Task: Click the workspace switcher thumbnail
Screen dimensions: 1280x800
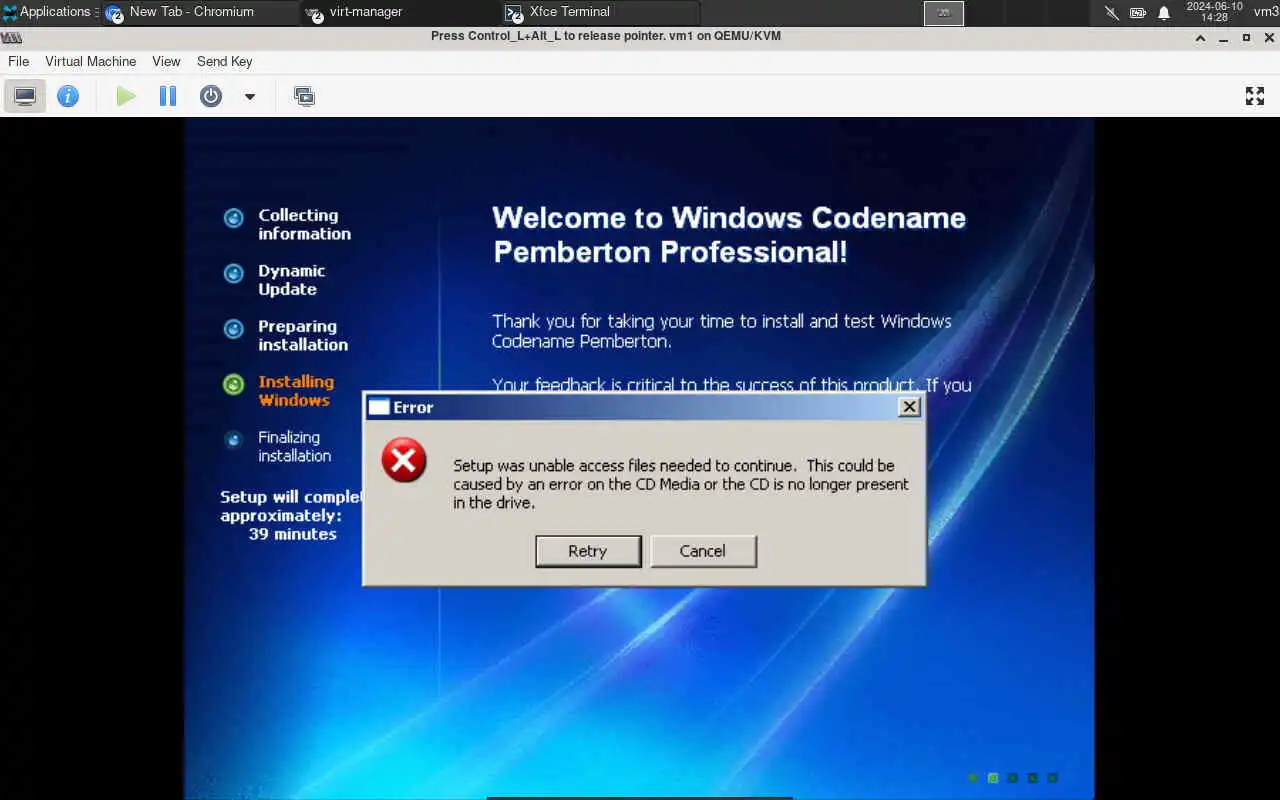Action: (x=944, y=13)
